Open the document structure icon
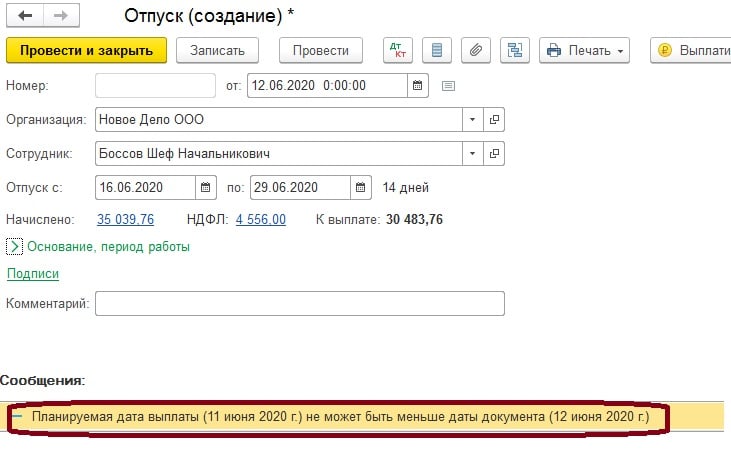The width and height of the screenshot is (731, 469). click(515, 50)
